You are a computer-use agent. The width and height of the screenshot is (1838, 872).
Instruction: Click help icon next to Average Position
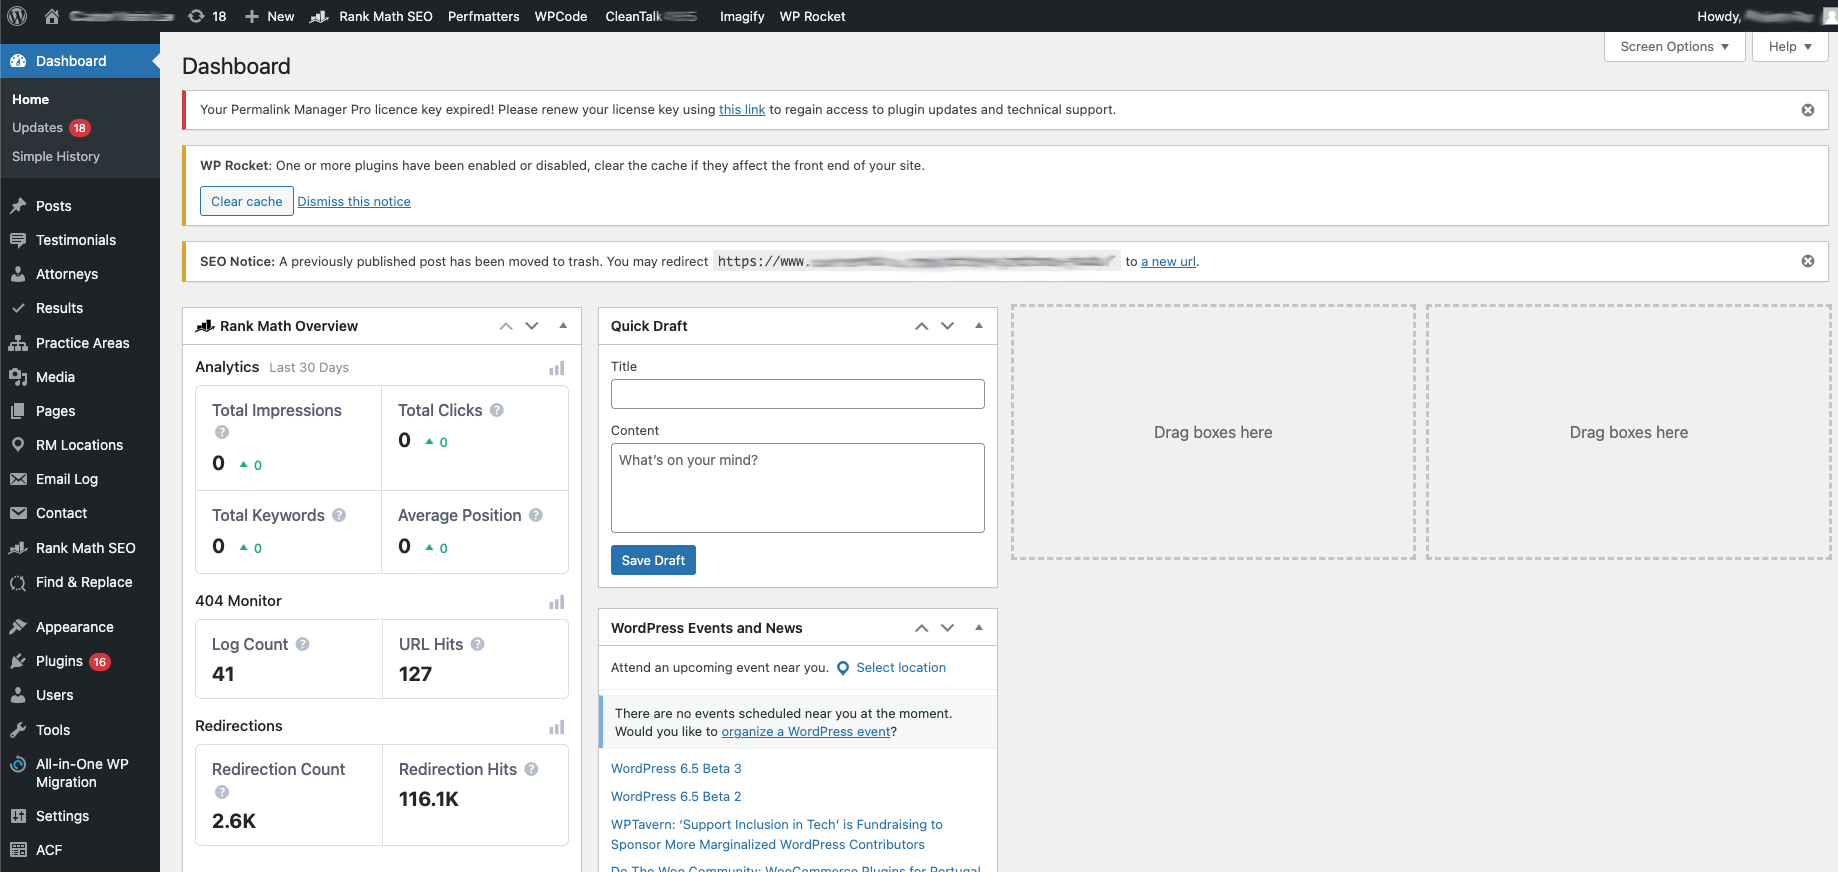[536, 515]
